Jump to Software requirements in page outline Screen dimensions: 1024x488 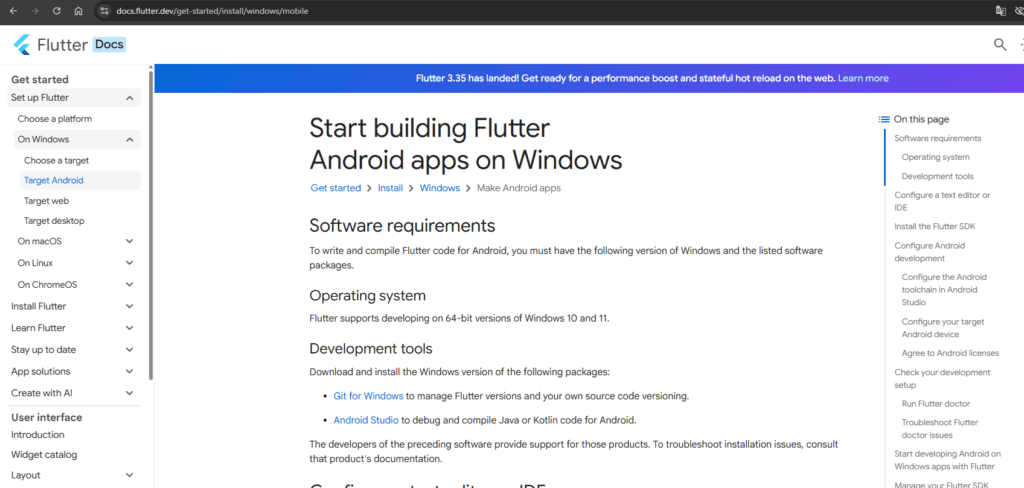pos(938,138)
